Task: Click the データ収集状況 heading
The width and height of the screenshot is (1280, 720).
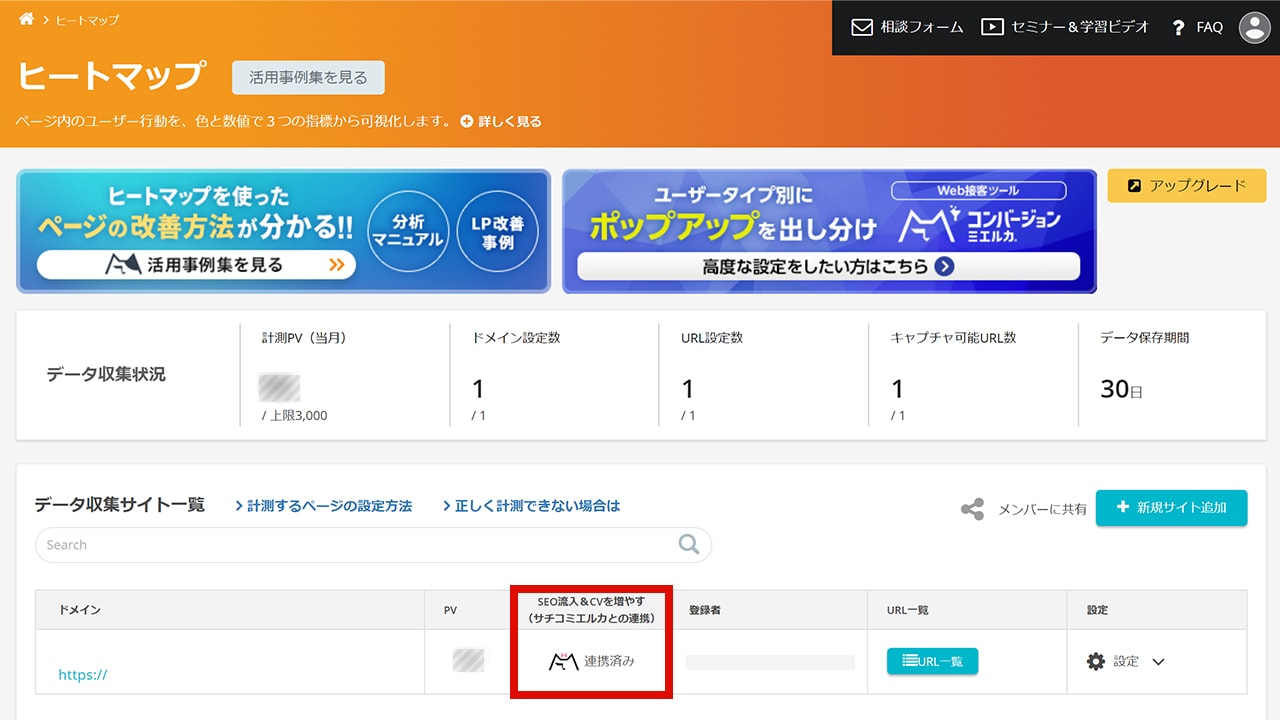Action: 106,375
